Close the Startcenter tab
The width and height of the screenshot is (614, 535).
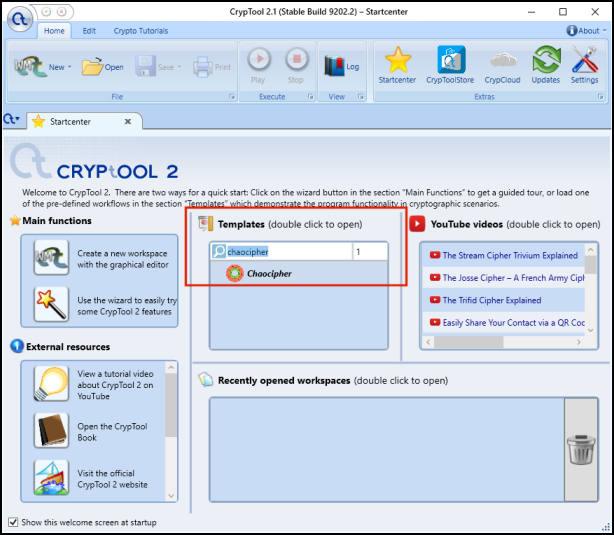(x=128, y=121)
